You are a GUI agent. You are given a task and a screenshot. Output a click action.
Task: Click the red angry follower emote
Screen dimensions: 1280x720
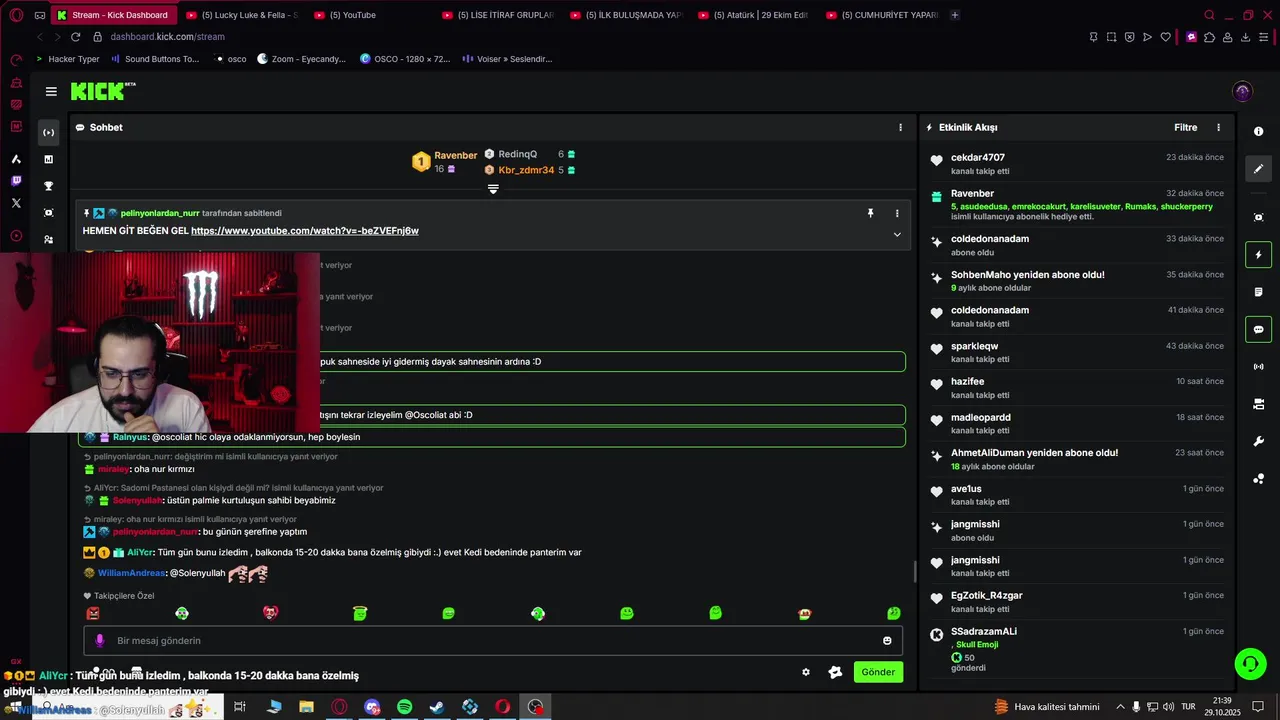93,613
